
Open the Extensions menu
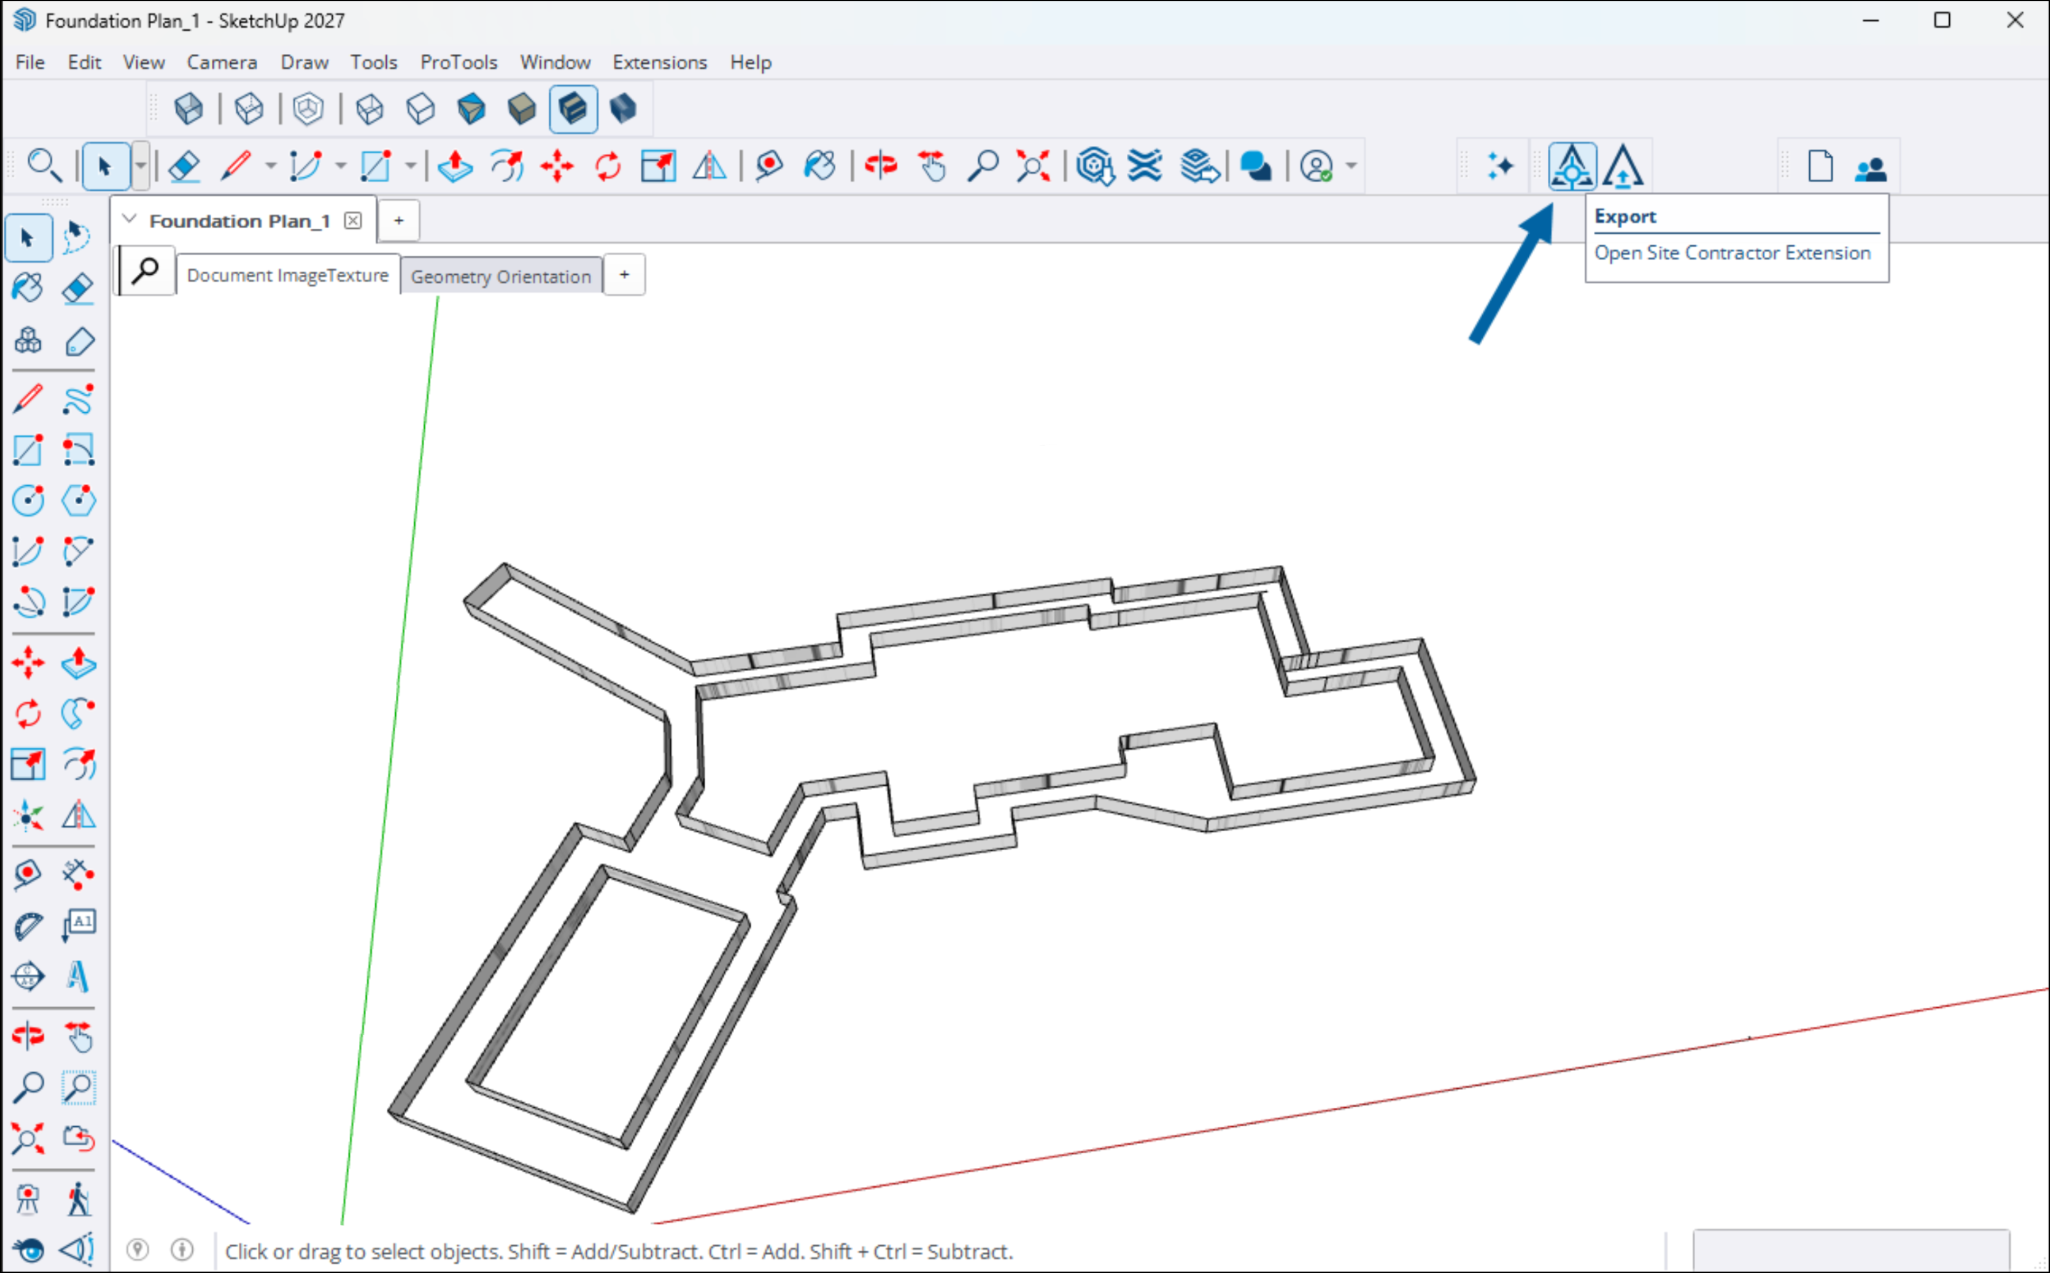[660, 62]
